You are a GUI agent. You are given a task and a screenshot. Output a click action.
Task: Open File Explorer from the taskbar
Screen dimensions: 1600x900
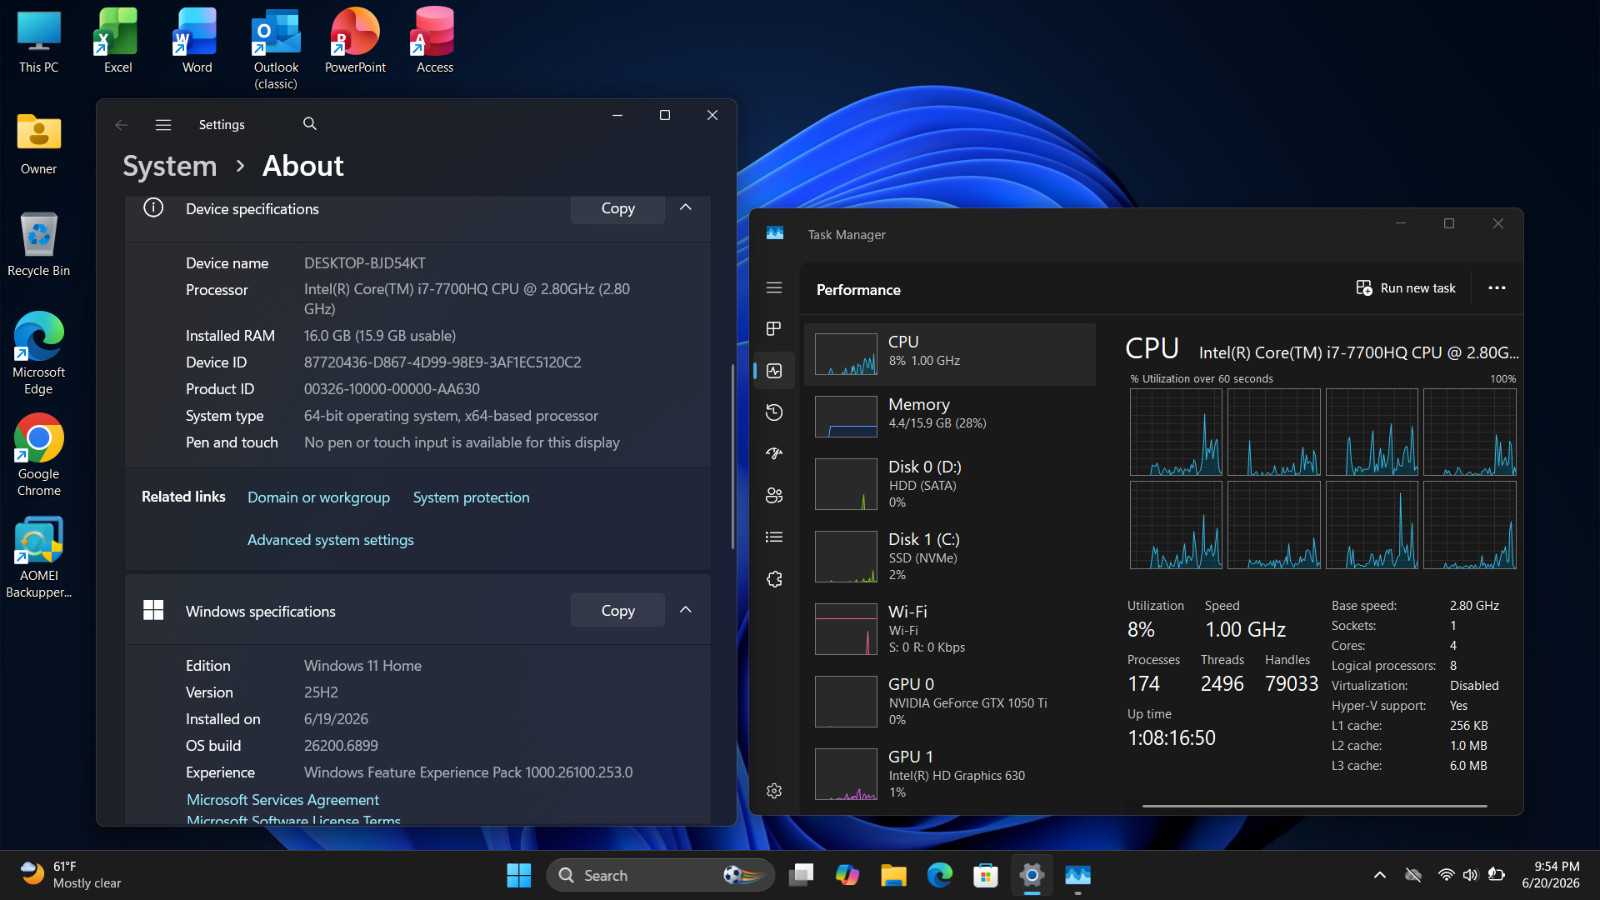point(893,875)
